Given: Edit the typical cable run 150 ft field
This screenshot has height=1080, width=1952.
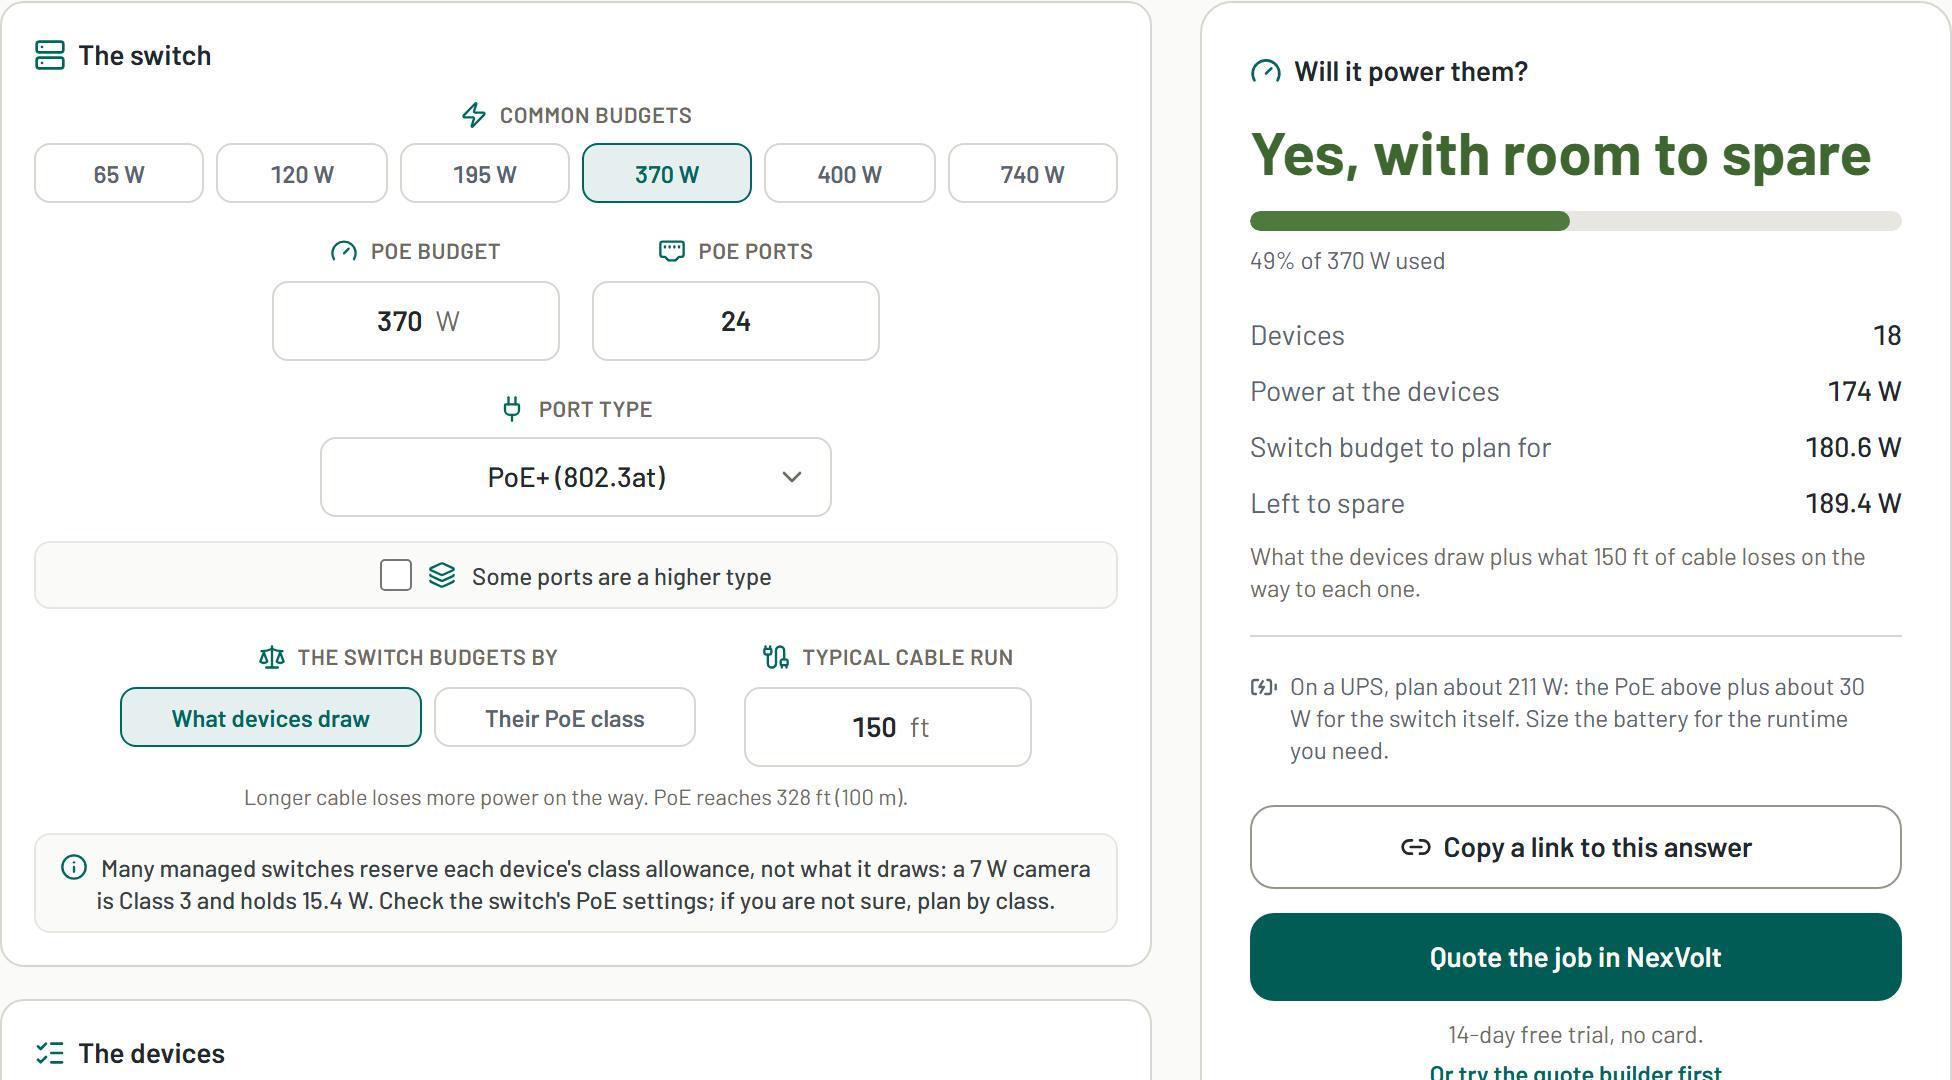Looking at the screenshot, I should pos(888,727).
